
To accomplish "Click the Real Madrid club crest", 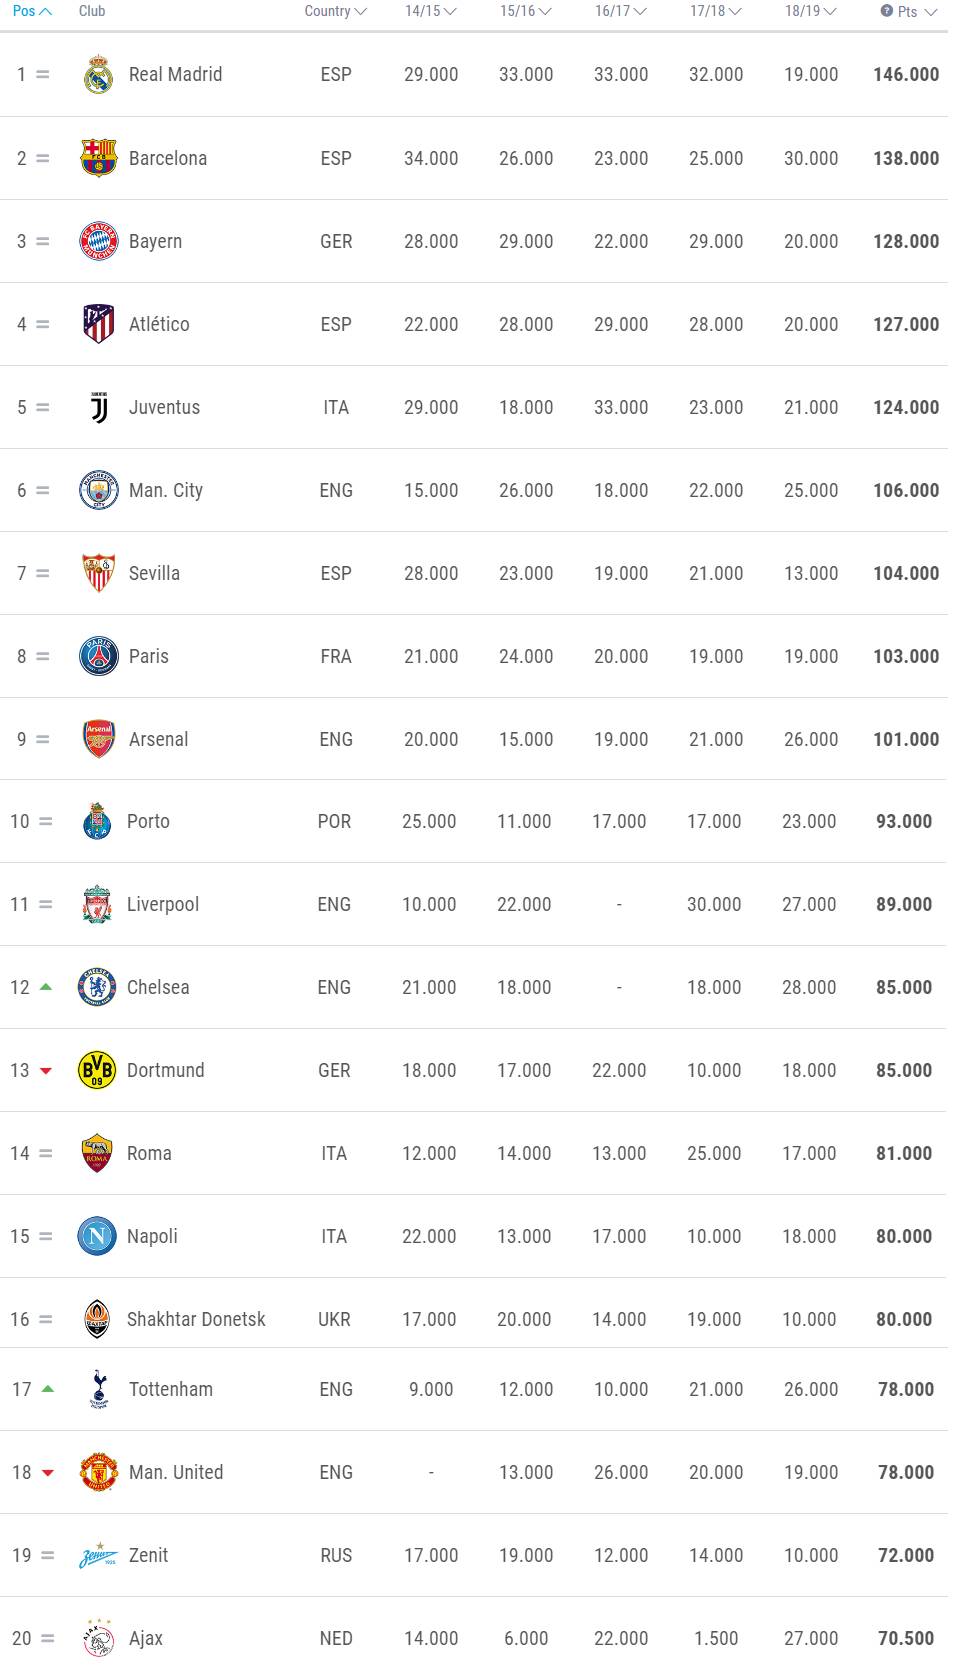I will [x=98, y=75].
